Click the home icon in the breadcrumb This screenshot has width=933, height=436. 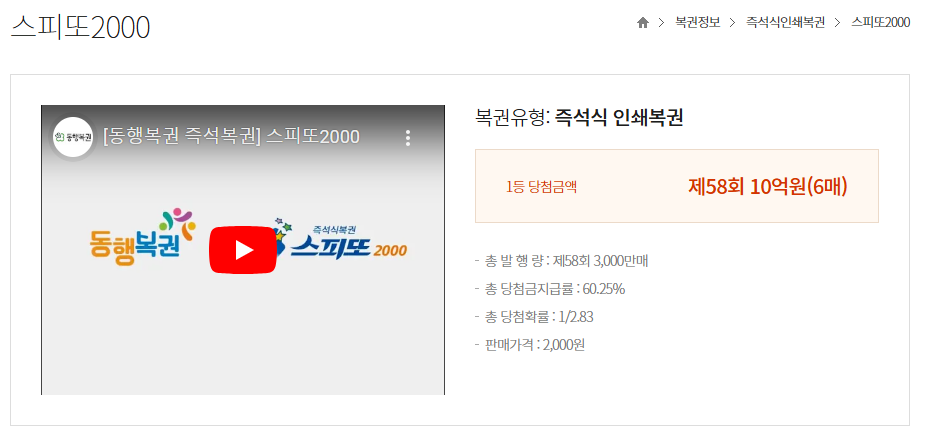click(x=642, y=23)
